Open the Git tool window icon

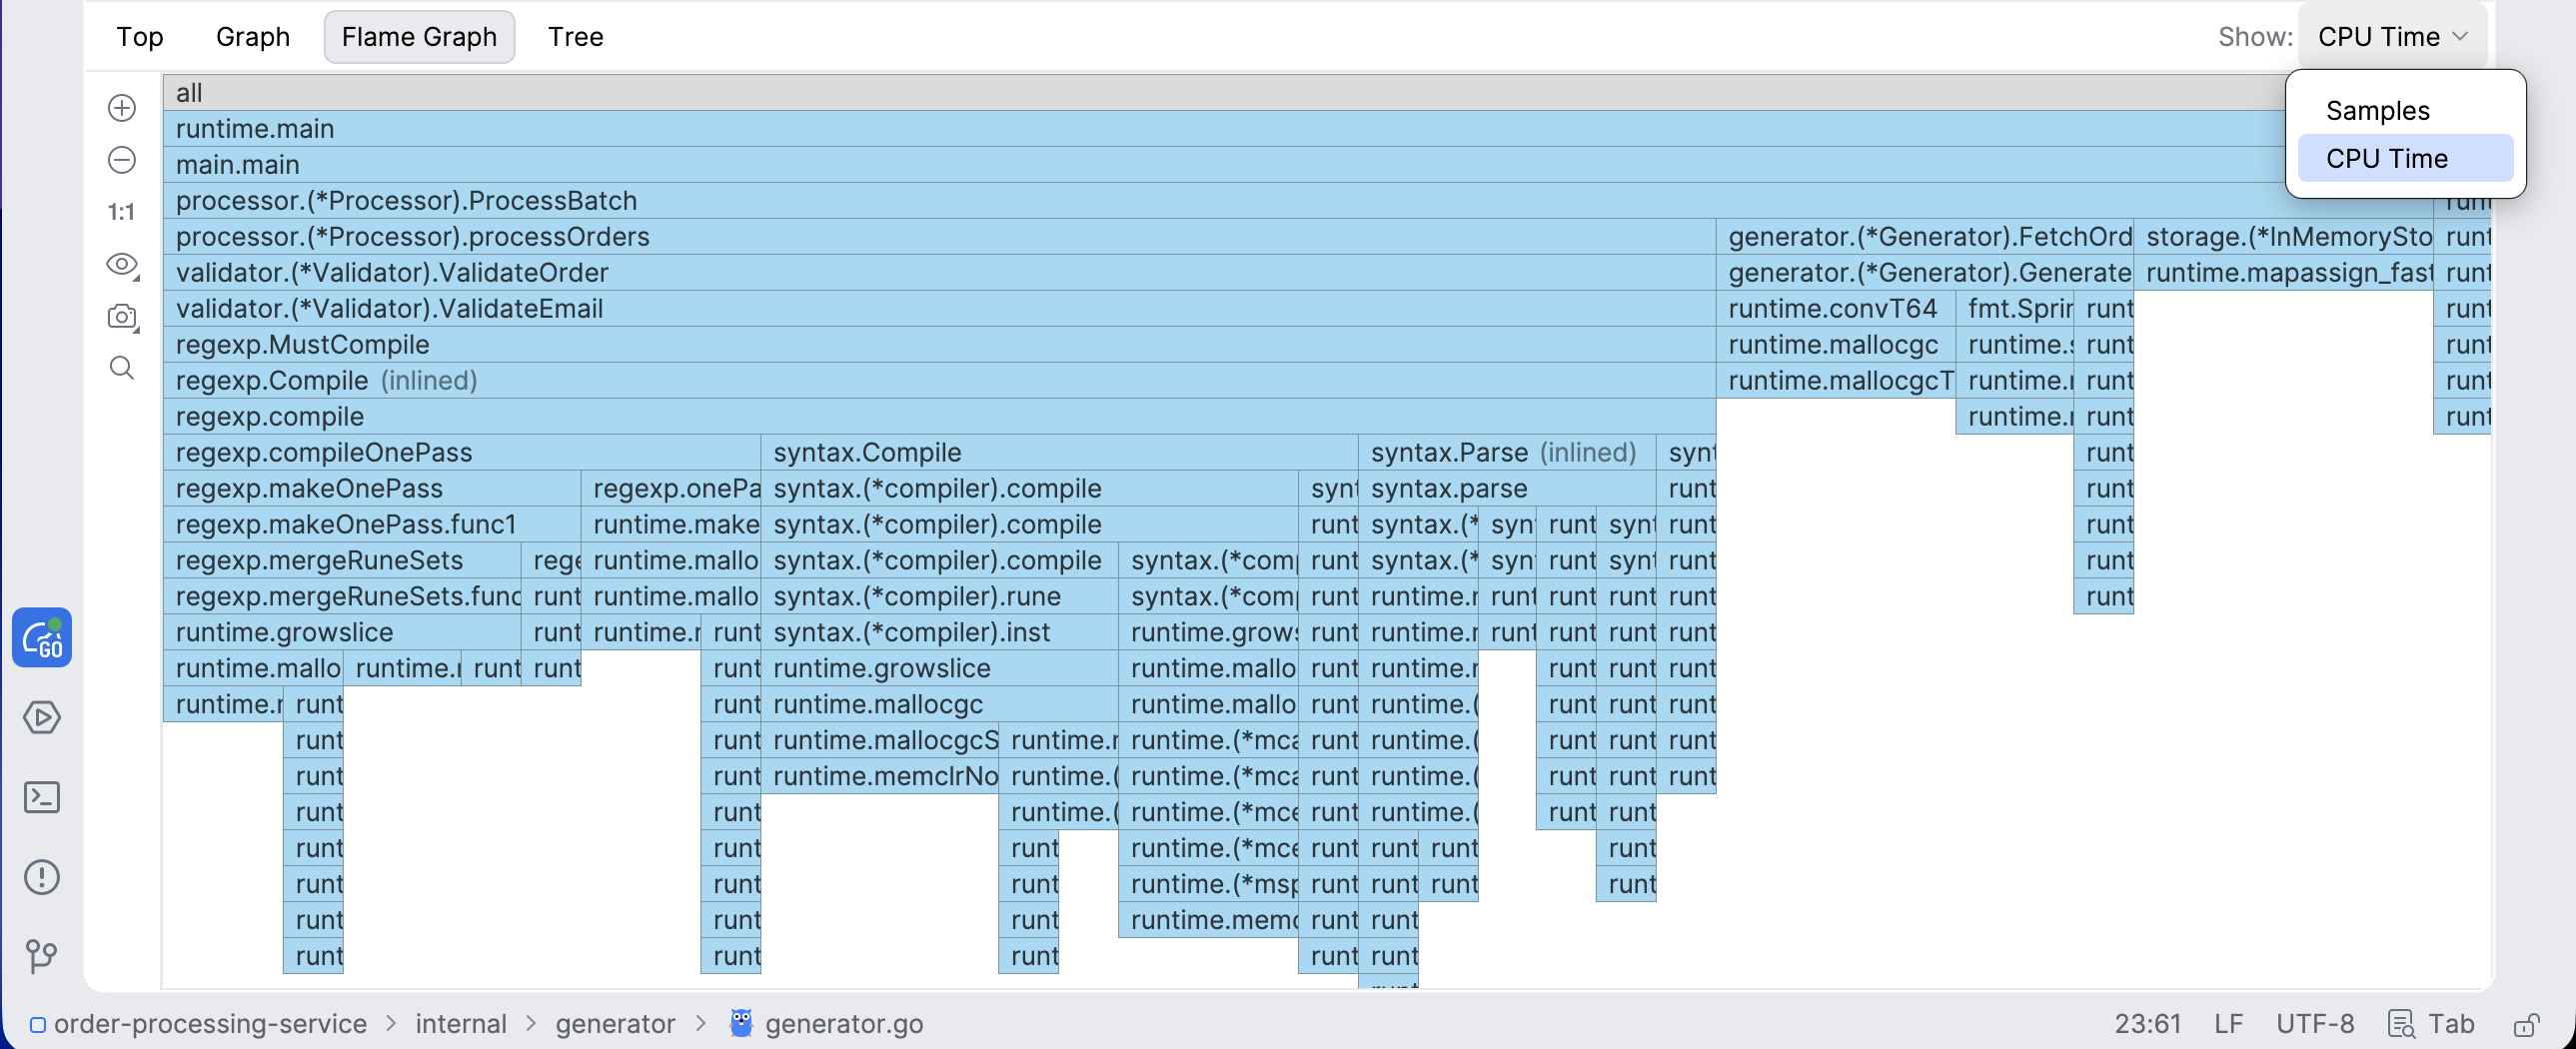click(42, 956)
